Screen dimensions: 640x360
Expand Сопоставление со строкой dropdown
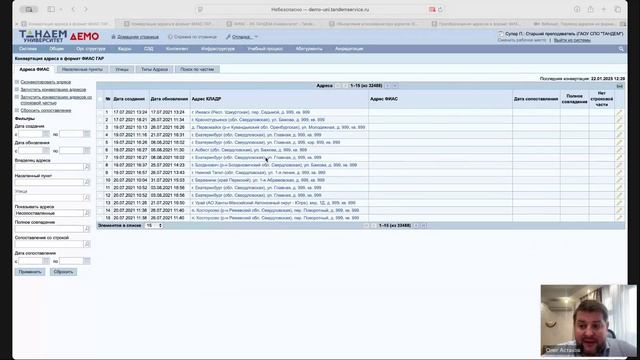point(87,244)
